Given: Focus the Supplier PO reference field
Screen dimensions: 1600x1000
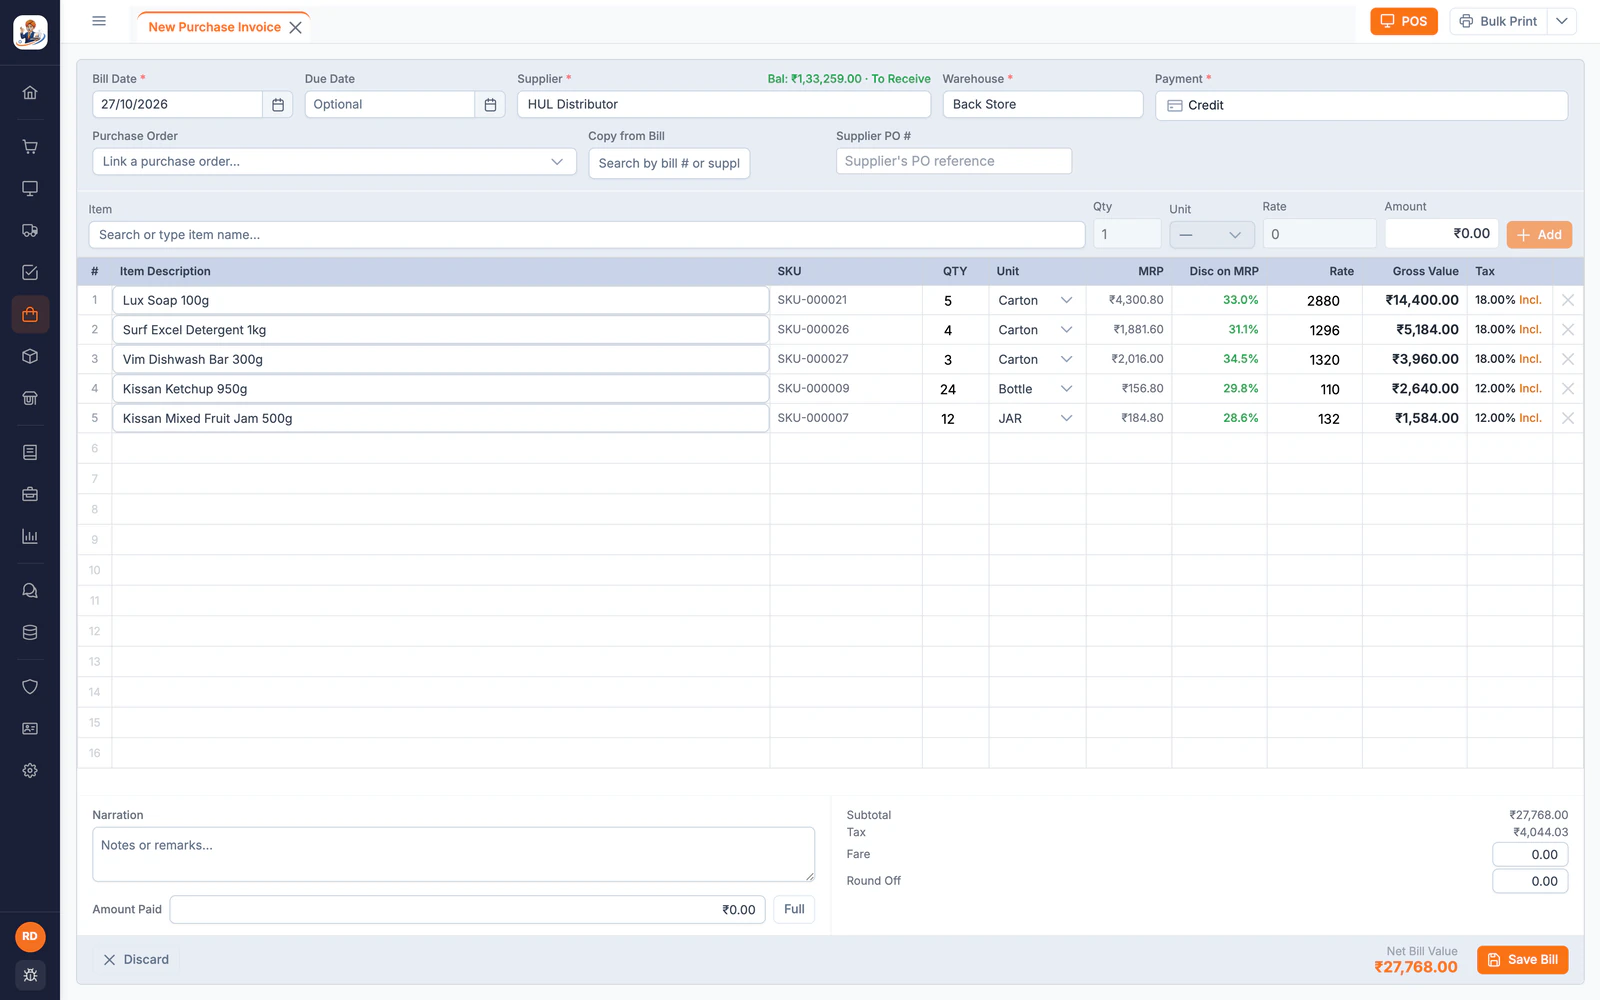Looking at the screenshot, I should [954, 161].
